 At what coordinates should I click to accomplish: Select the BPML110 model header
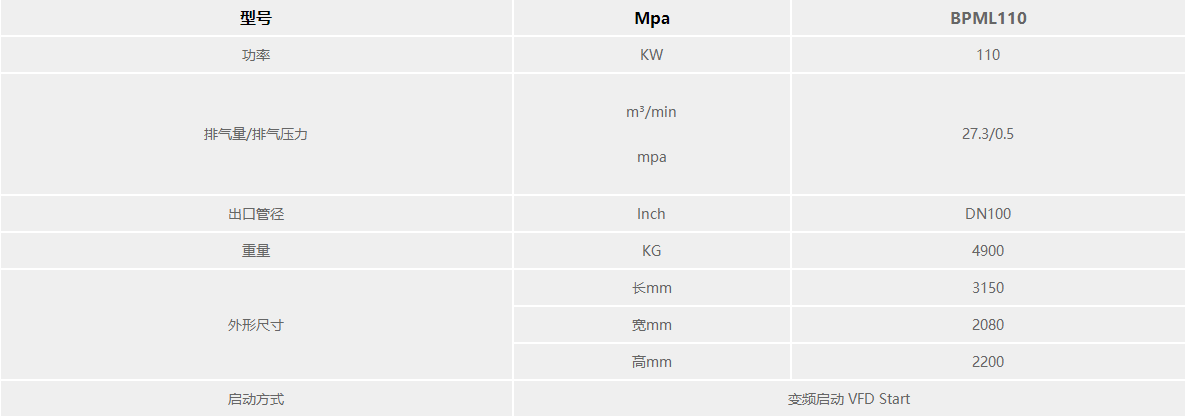point(988,18)
